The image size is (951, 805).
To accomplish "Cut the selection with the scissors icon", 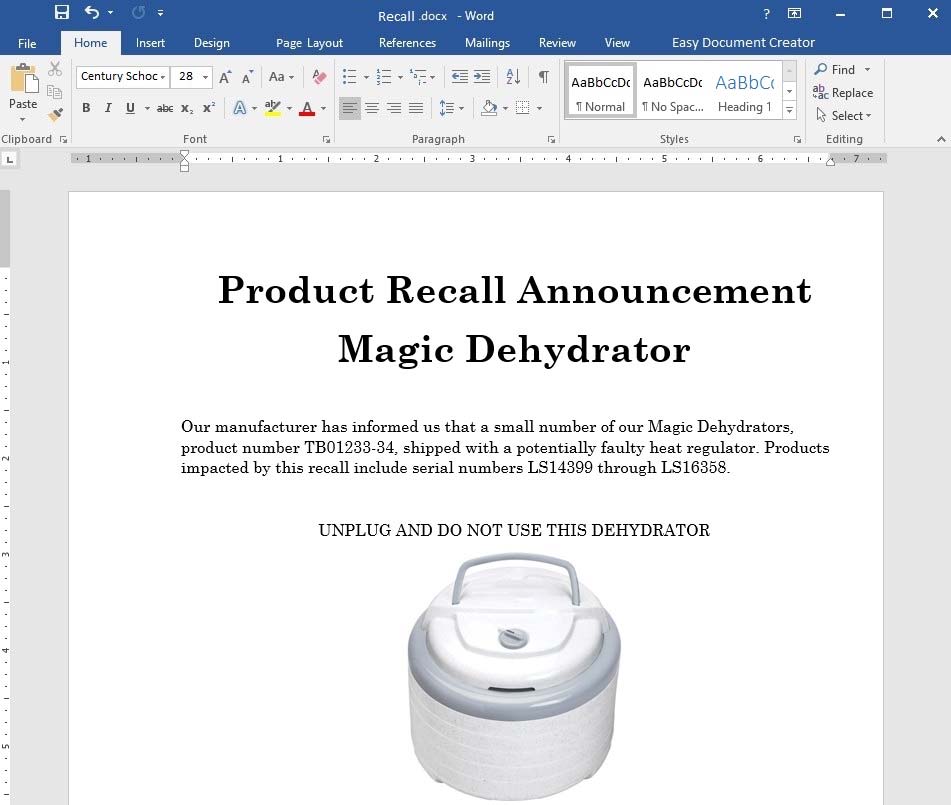I will pyautogui.click(x=55, y=69).
